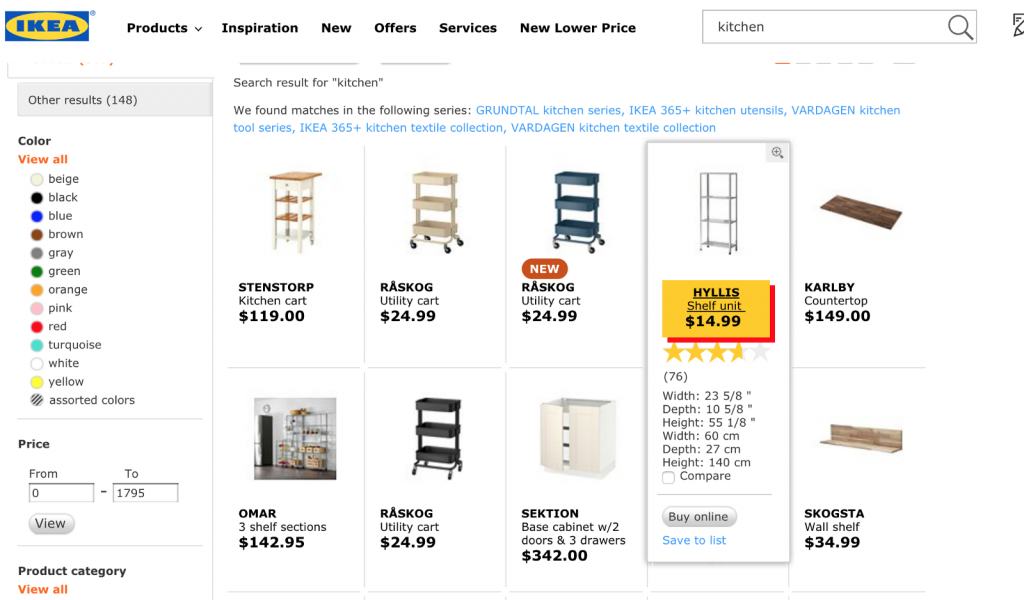
Task: Click the IKEA logo
Action: click(47, 26)
